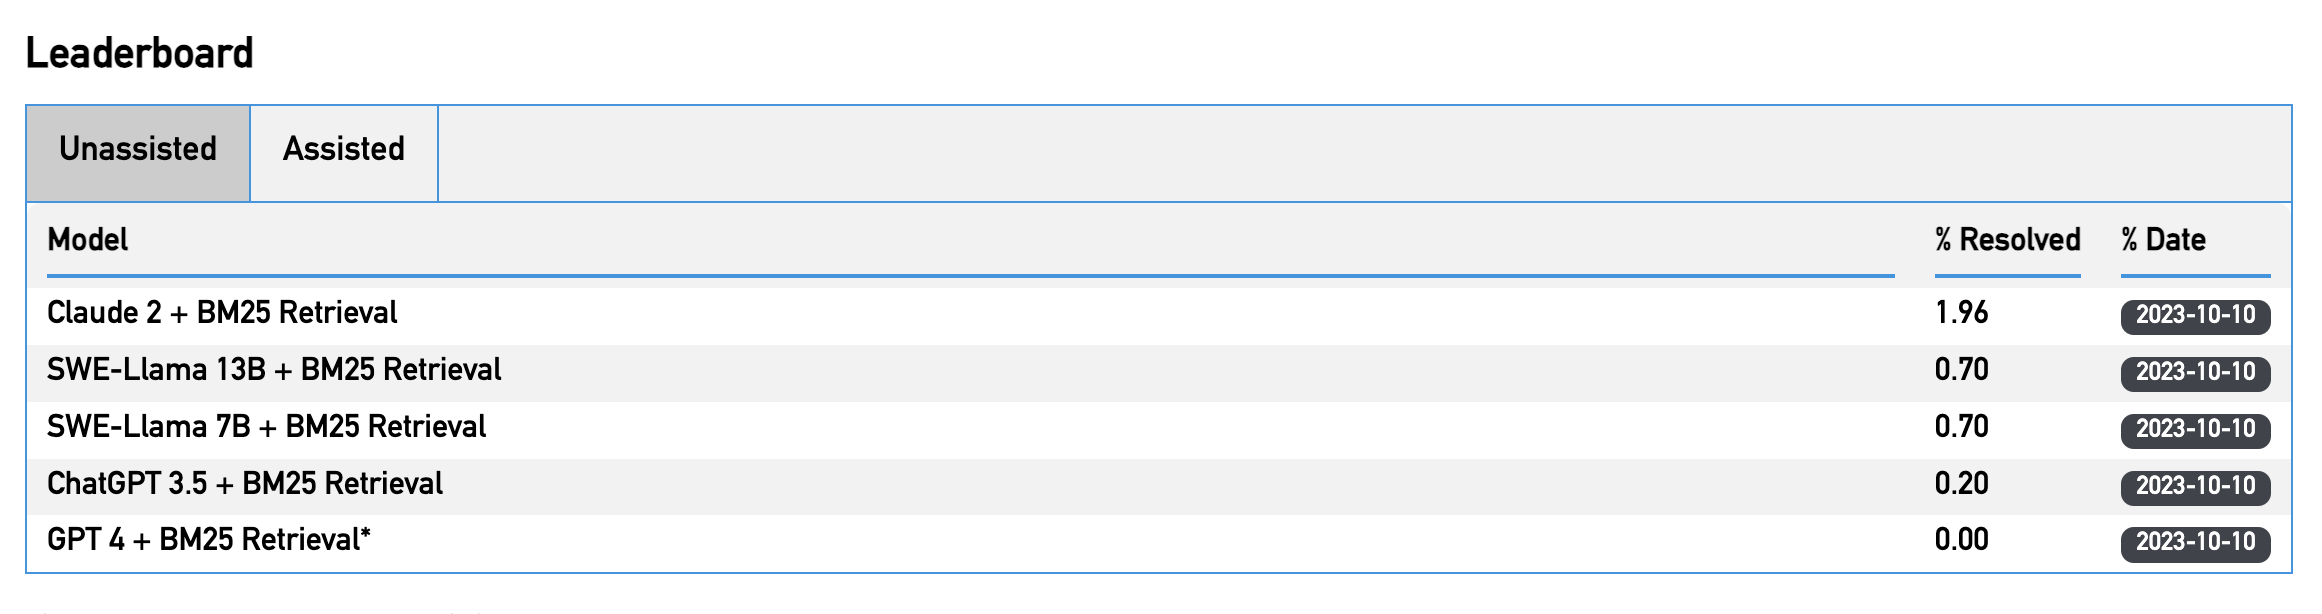Click the 0.20 resolved value for ChatGPT 3.5
Image resolution: width=2322 pixels, height=614 pixels.
pyautogui.click(x=1961, y=484)
